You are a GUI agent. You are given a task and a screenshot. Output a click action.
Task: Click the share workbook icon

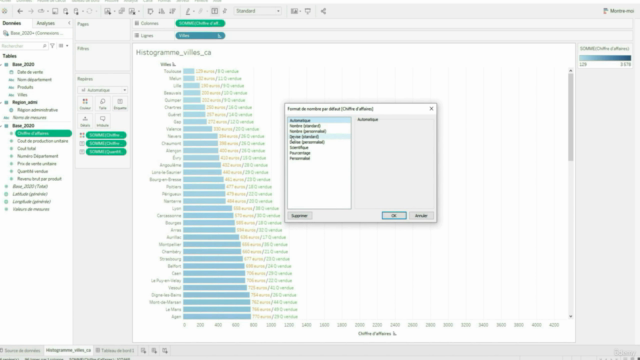323,11
